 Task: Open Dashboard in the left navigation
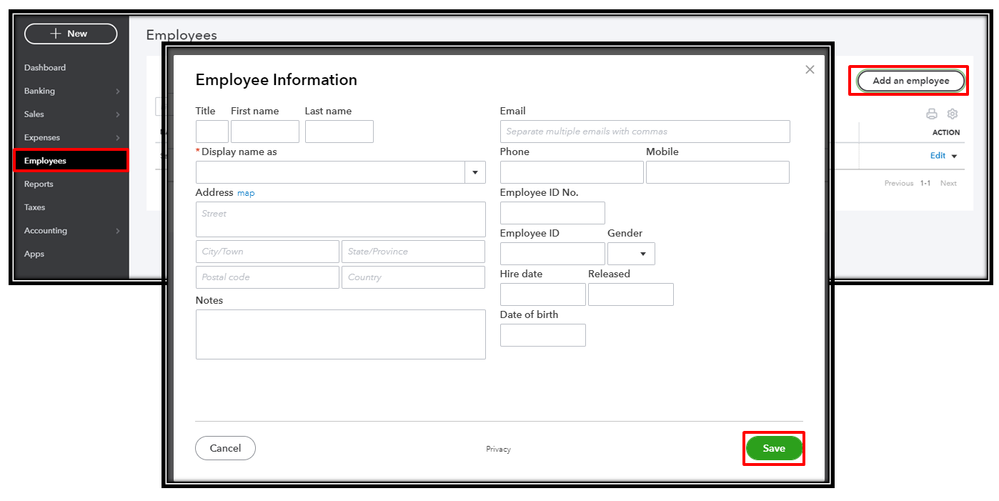pyautogui.click(x=45, y=68)
